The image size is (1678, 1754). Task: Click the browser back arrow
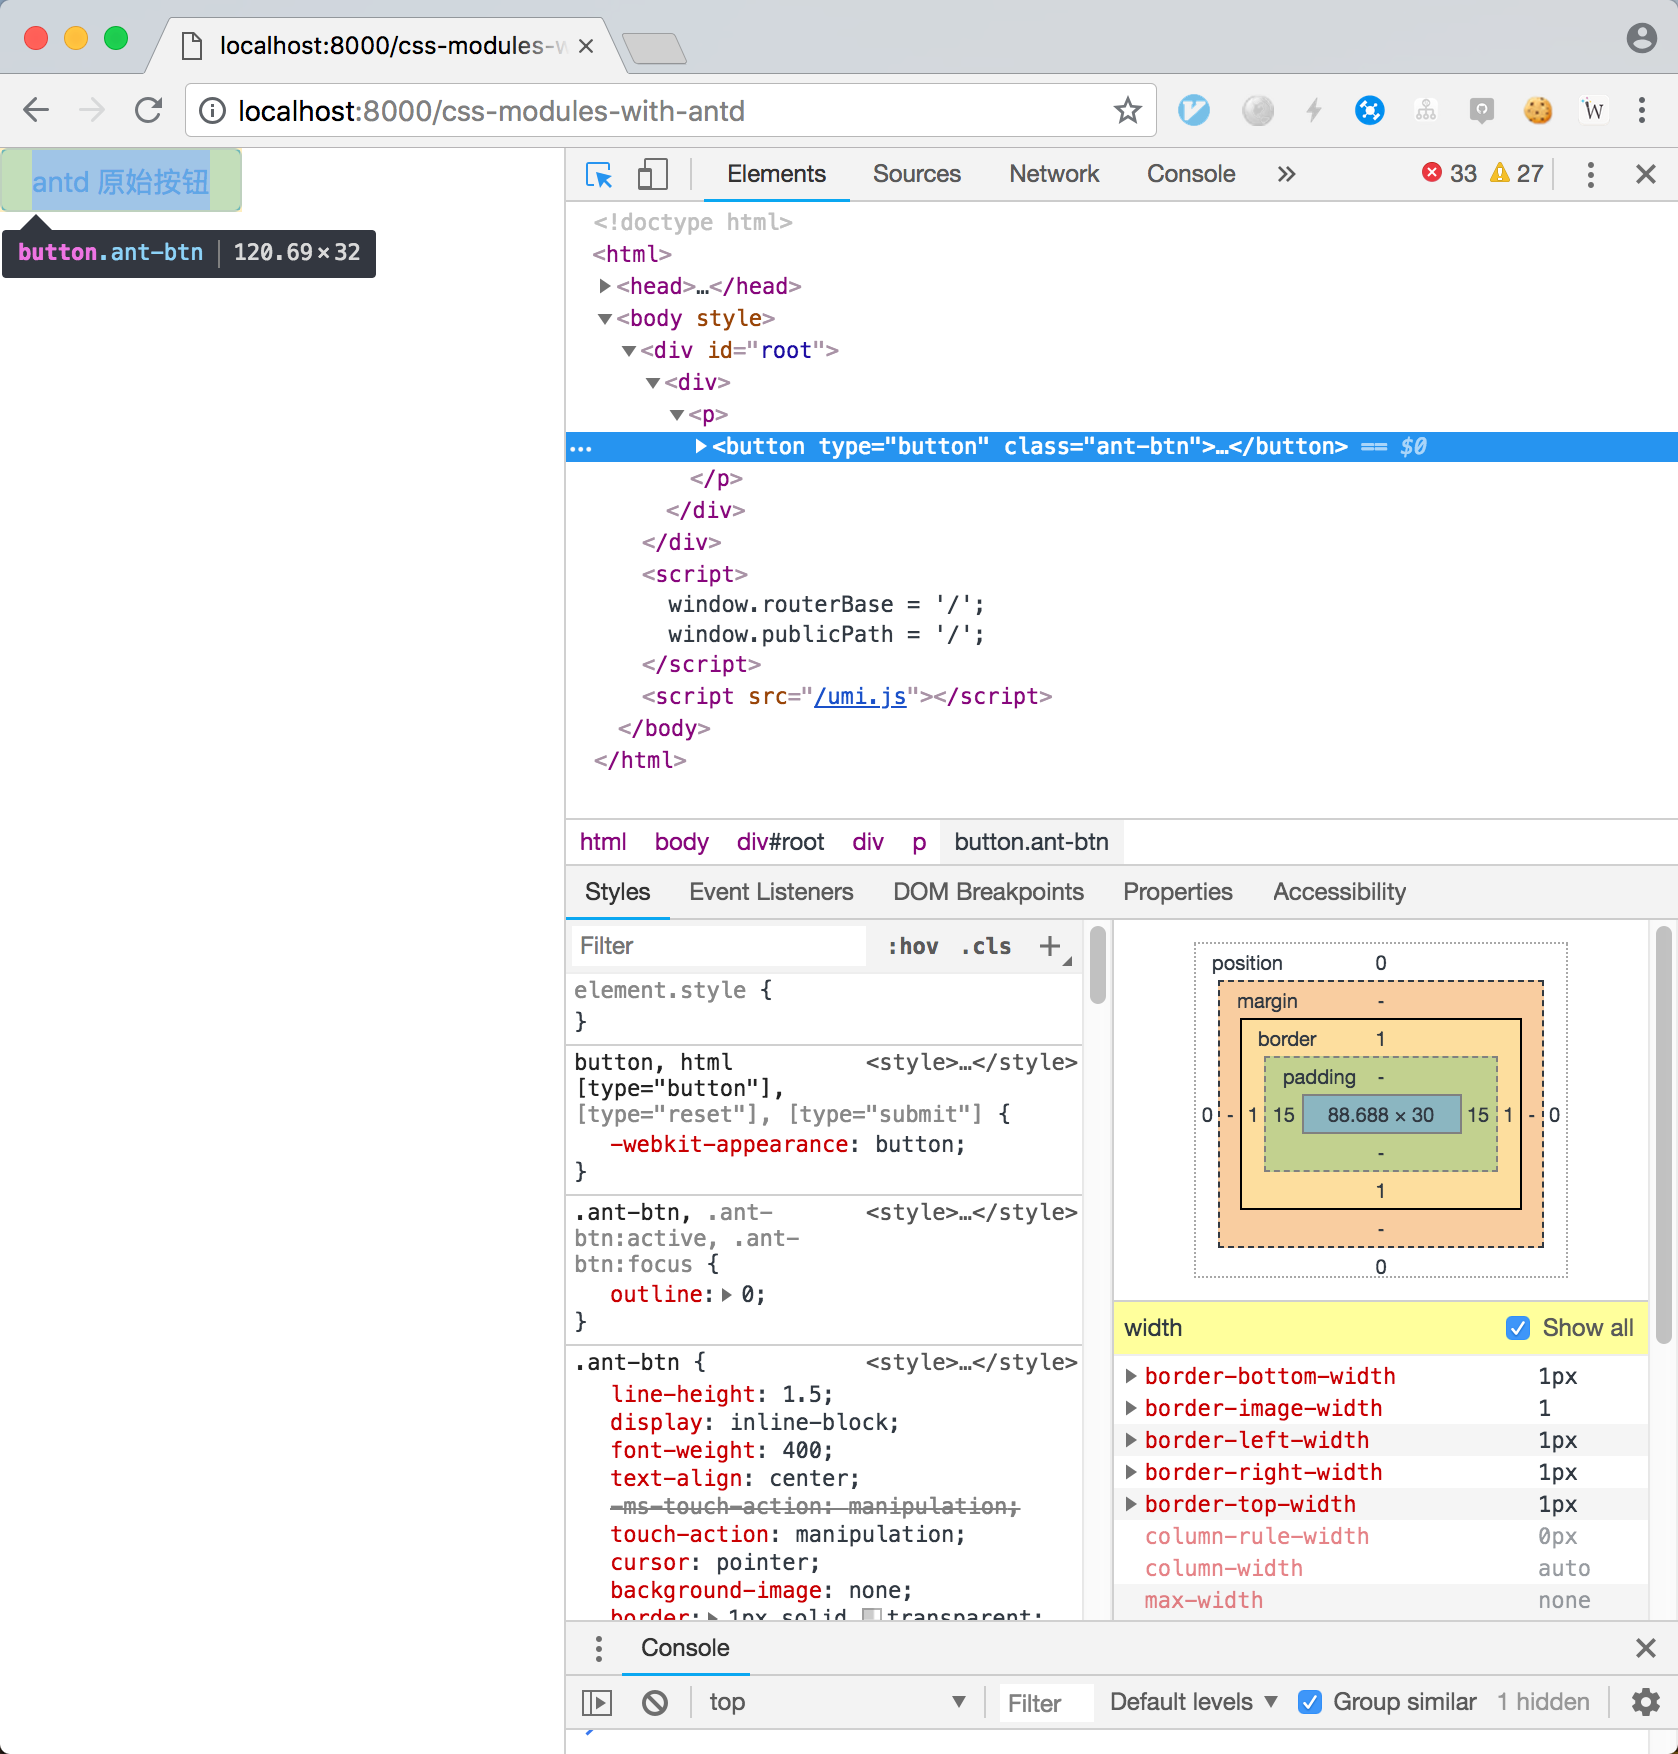tap(36, 110)
